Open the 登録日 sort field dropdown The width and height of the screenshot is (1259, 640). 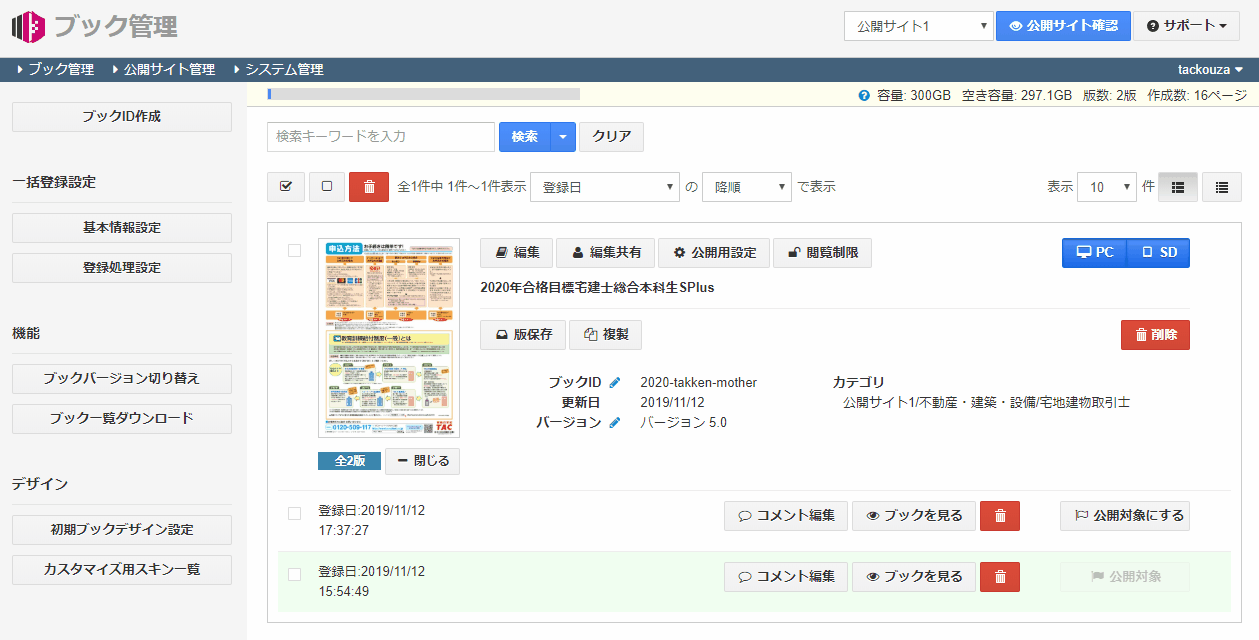[605, 187]
